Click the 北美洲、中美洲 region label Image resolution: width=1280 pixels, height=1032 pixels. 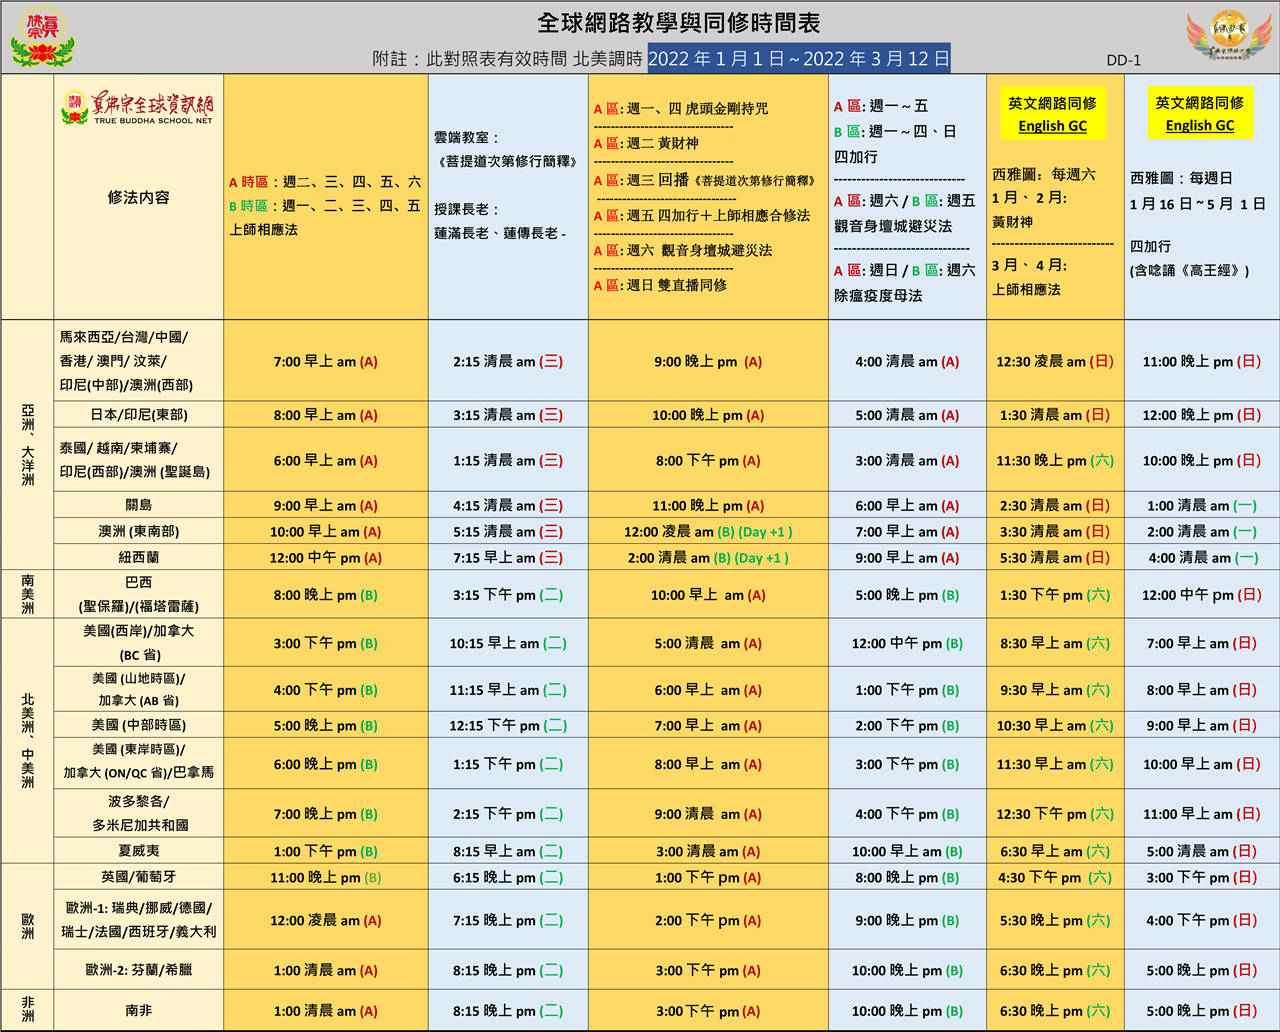coord(28,740)
